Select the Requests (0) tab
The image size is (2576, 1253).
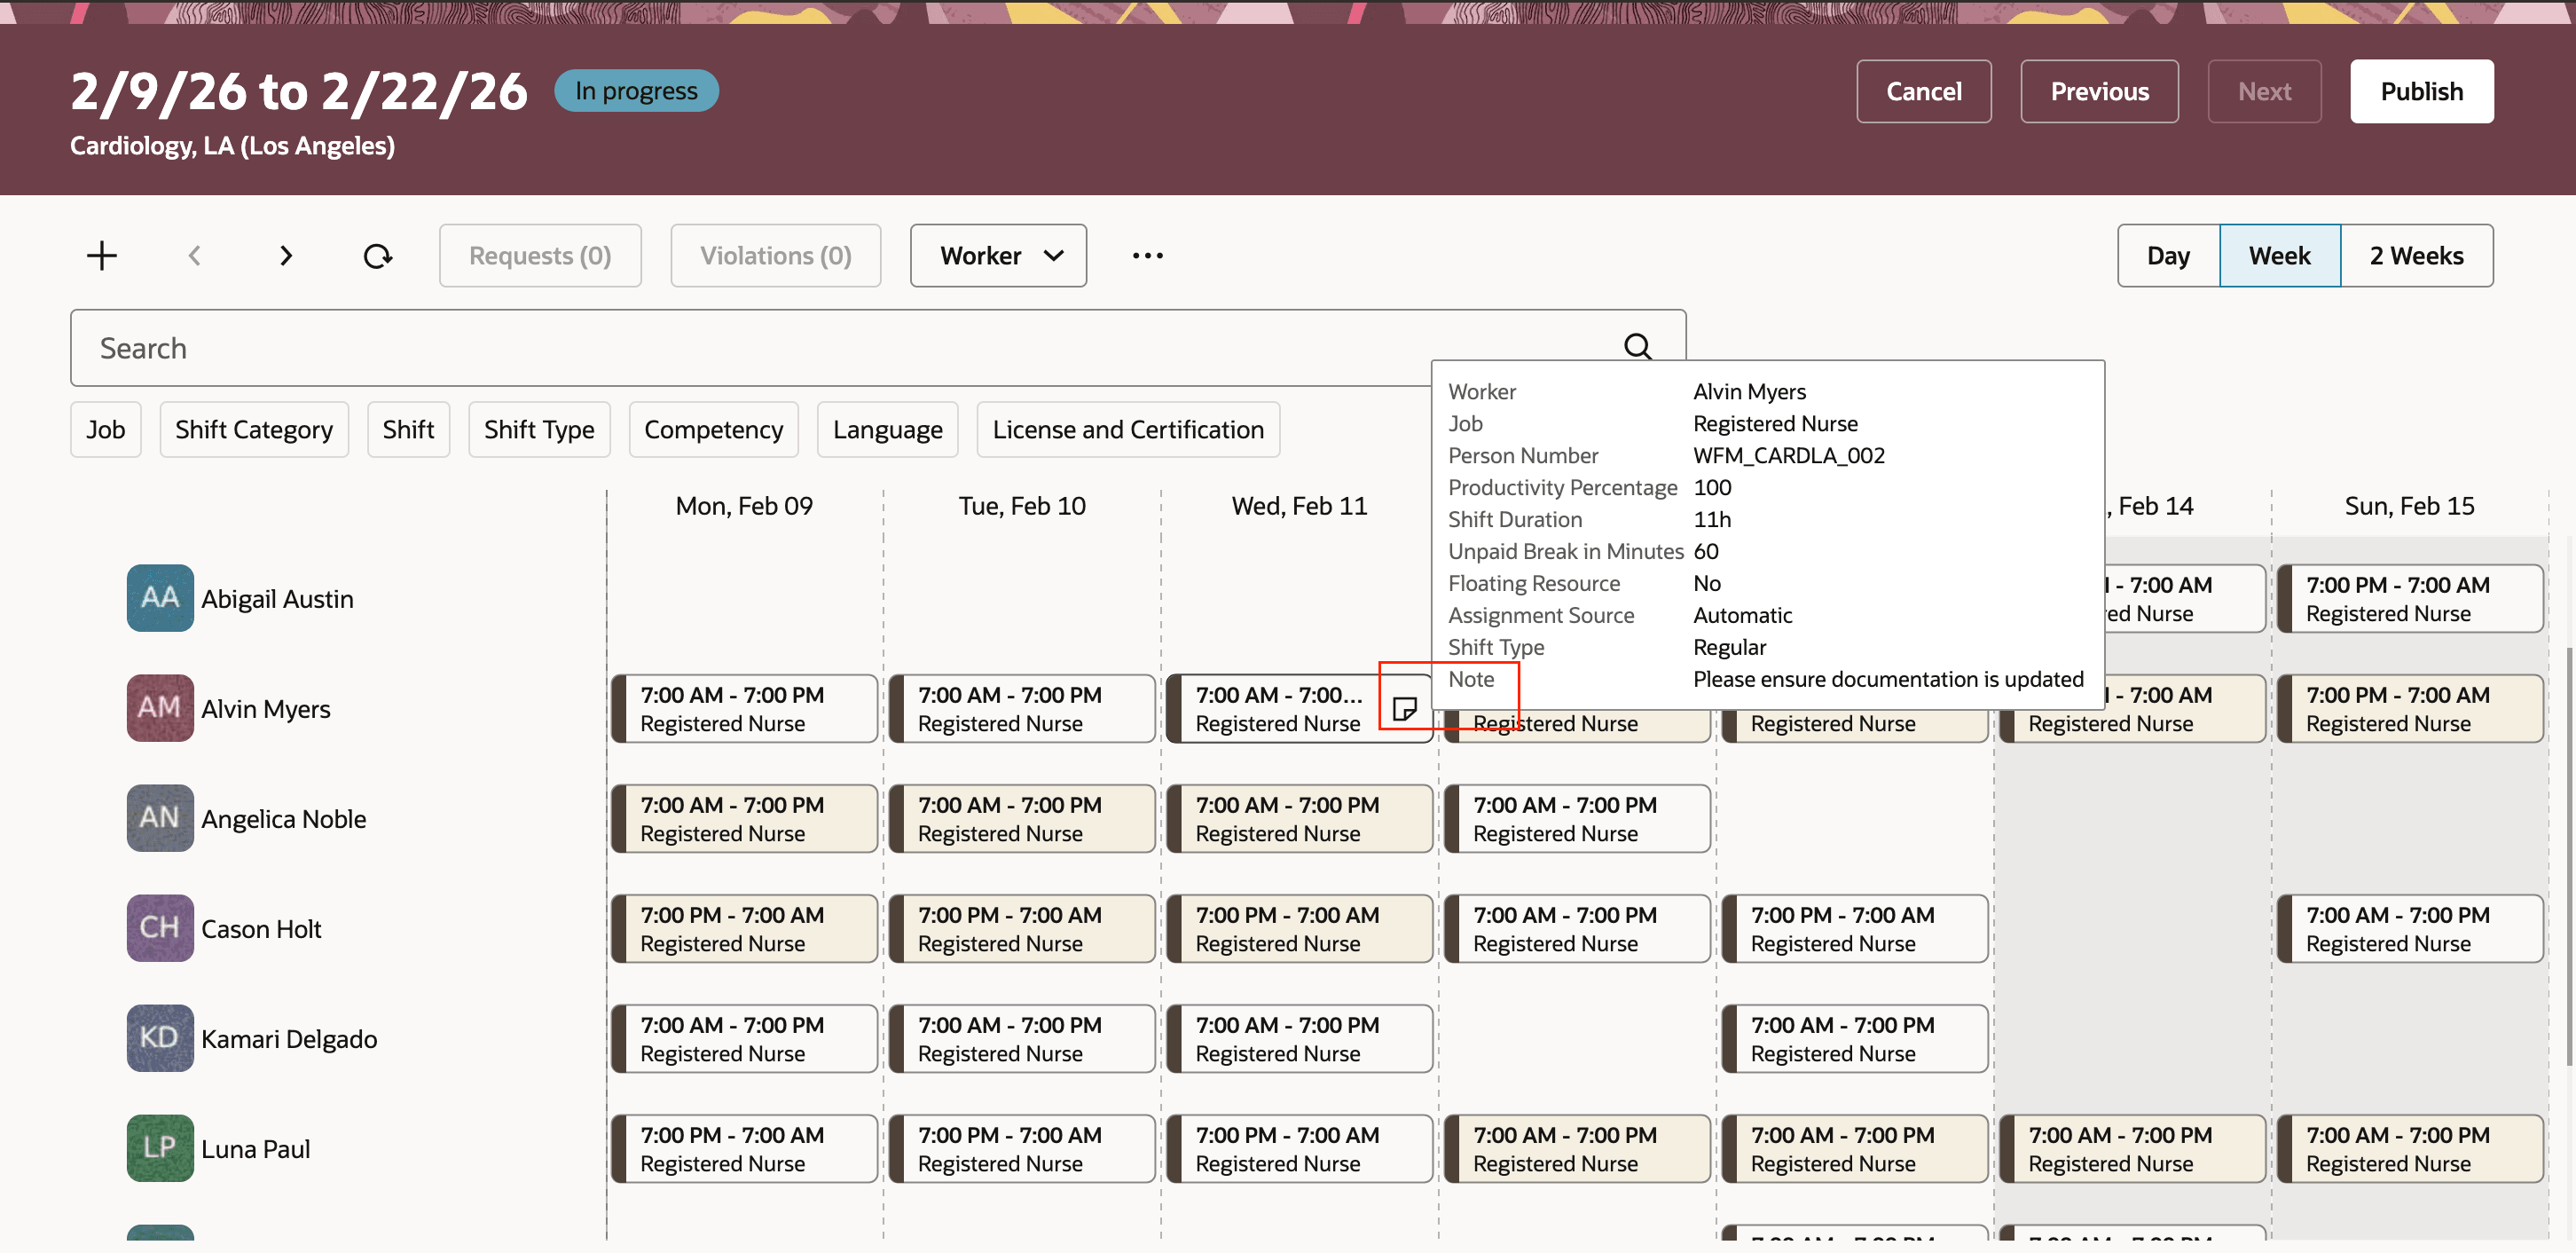540,255
